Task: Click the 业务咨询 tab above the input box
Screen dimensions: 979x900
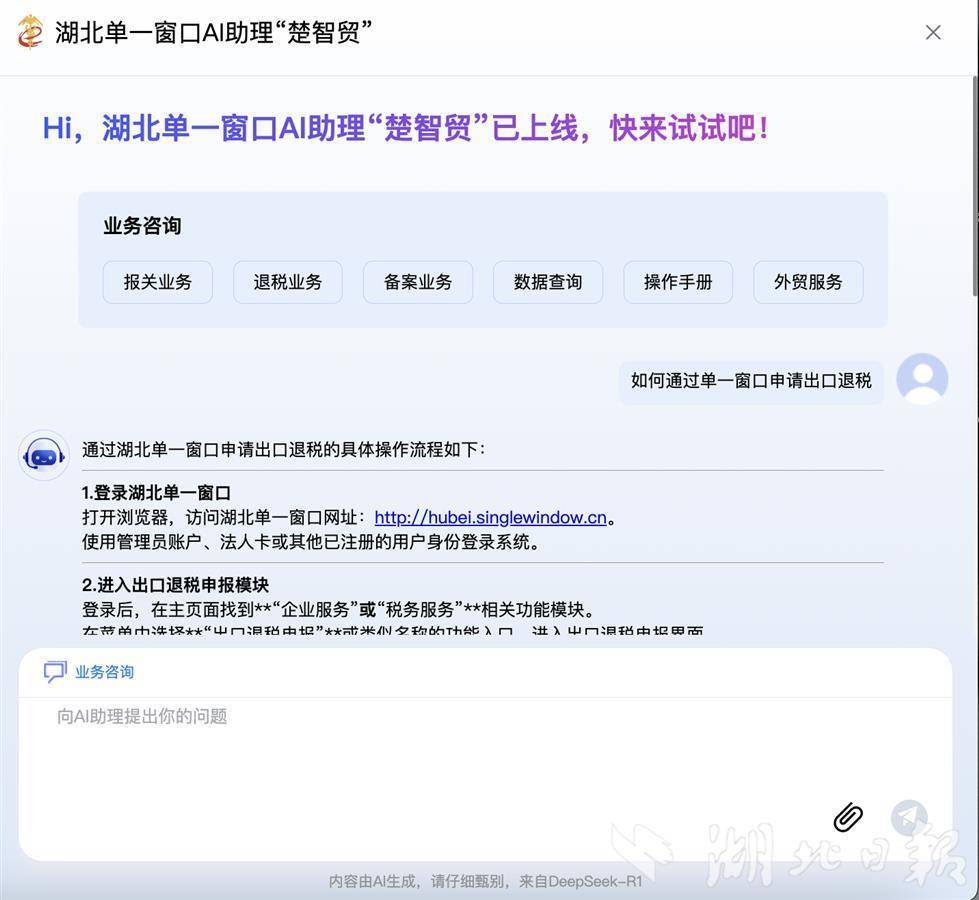Action: (89, 672)
